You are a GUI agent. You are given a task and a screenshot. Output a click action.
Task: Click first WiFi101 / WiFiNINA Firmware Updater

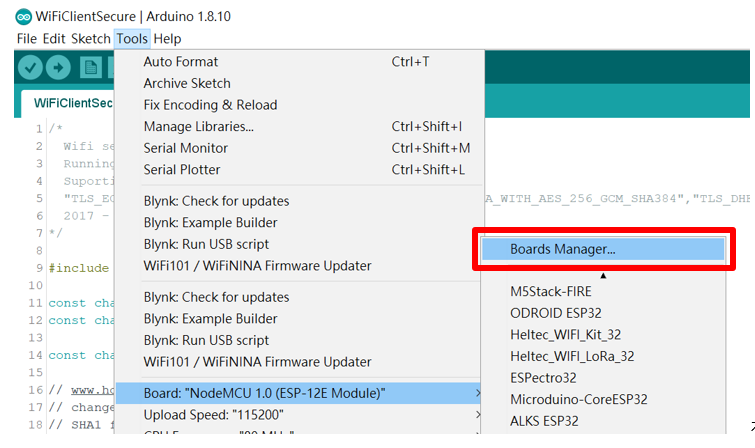point(299,266)
